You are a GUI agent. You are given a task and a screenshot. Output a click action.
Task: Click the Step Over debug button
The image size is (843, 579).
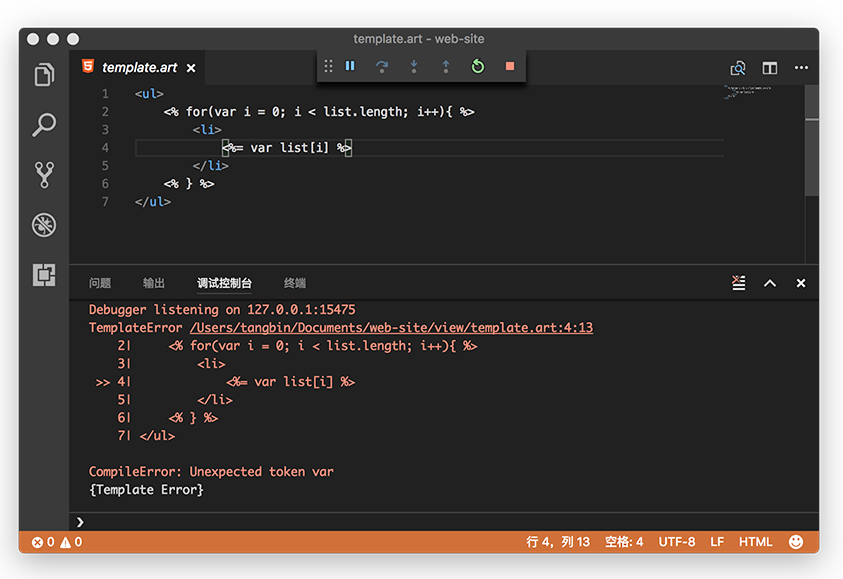point(382,66)
